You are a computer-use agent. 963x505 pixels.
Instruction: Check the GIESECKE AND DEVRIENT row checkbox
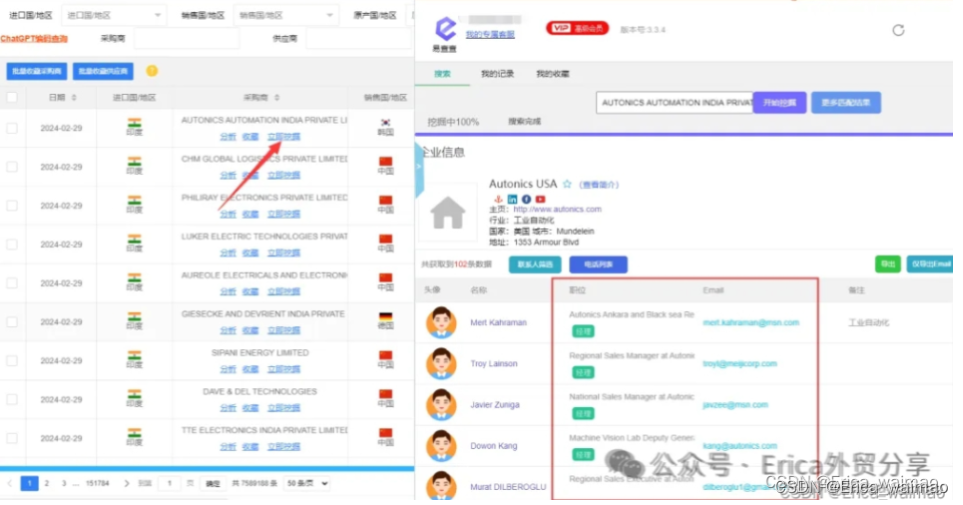12,321
